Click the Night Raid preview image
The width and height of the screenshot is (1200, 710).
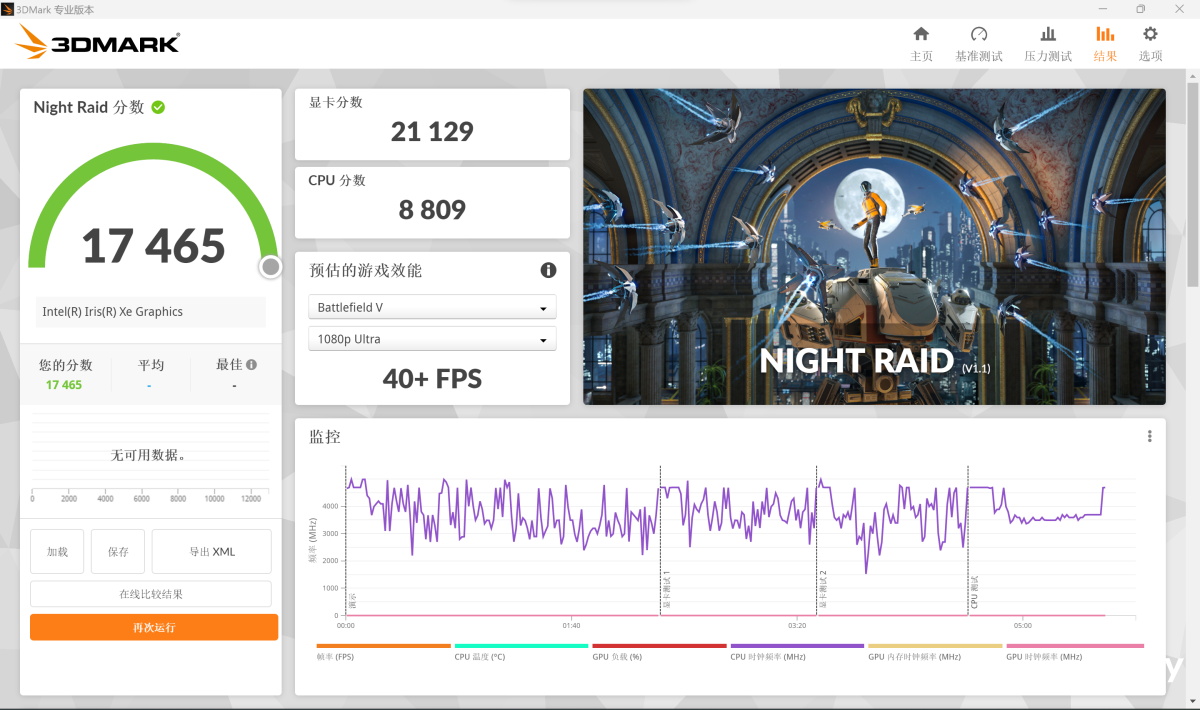coord(874,246)
